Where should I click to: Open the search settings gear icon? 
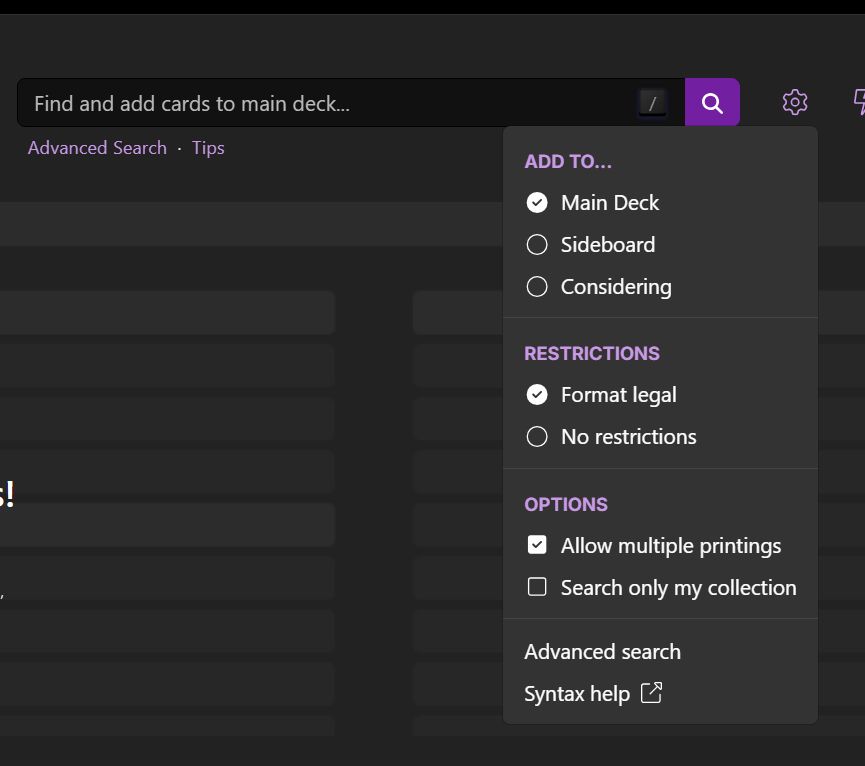(795, 103)
